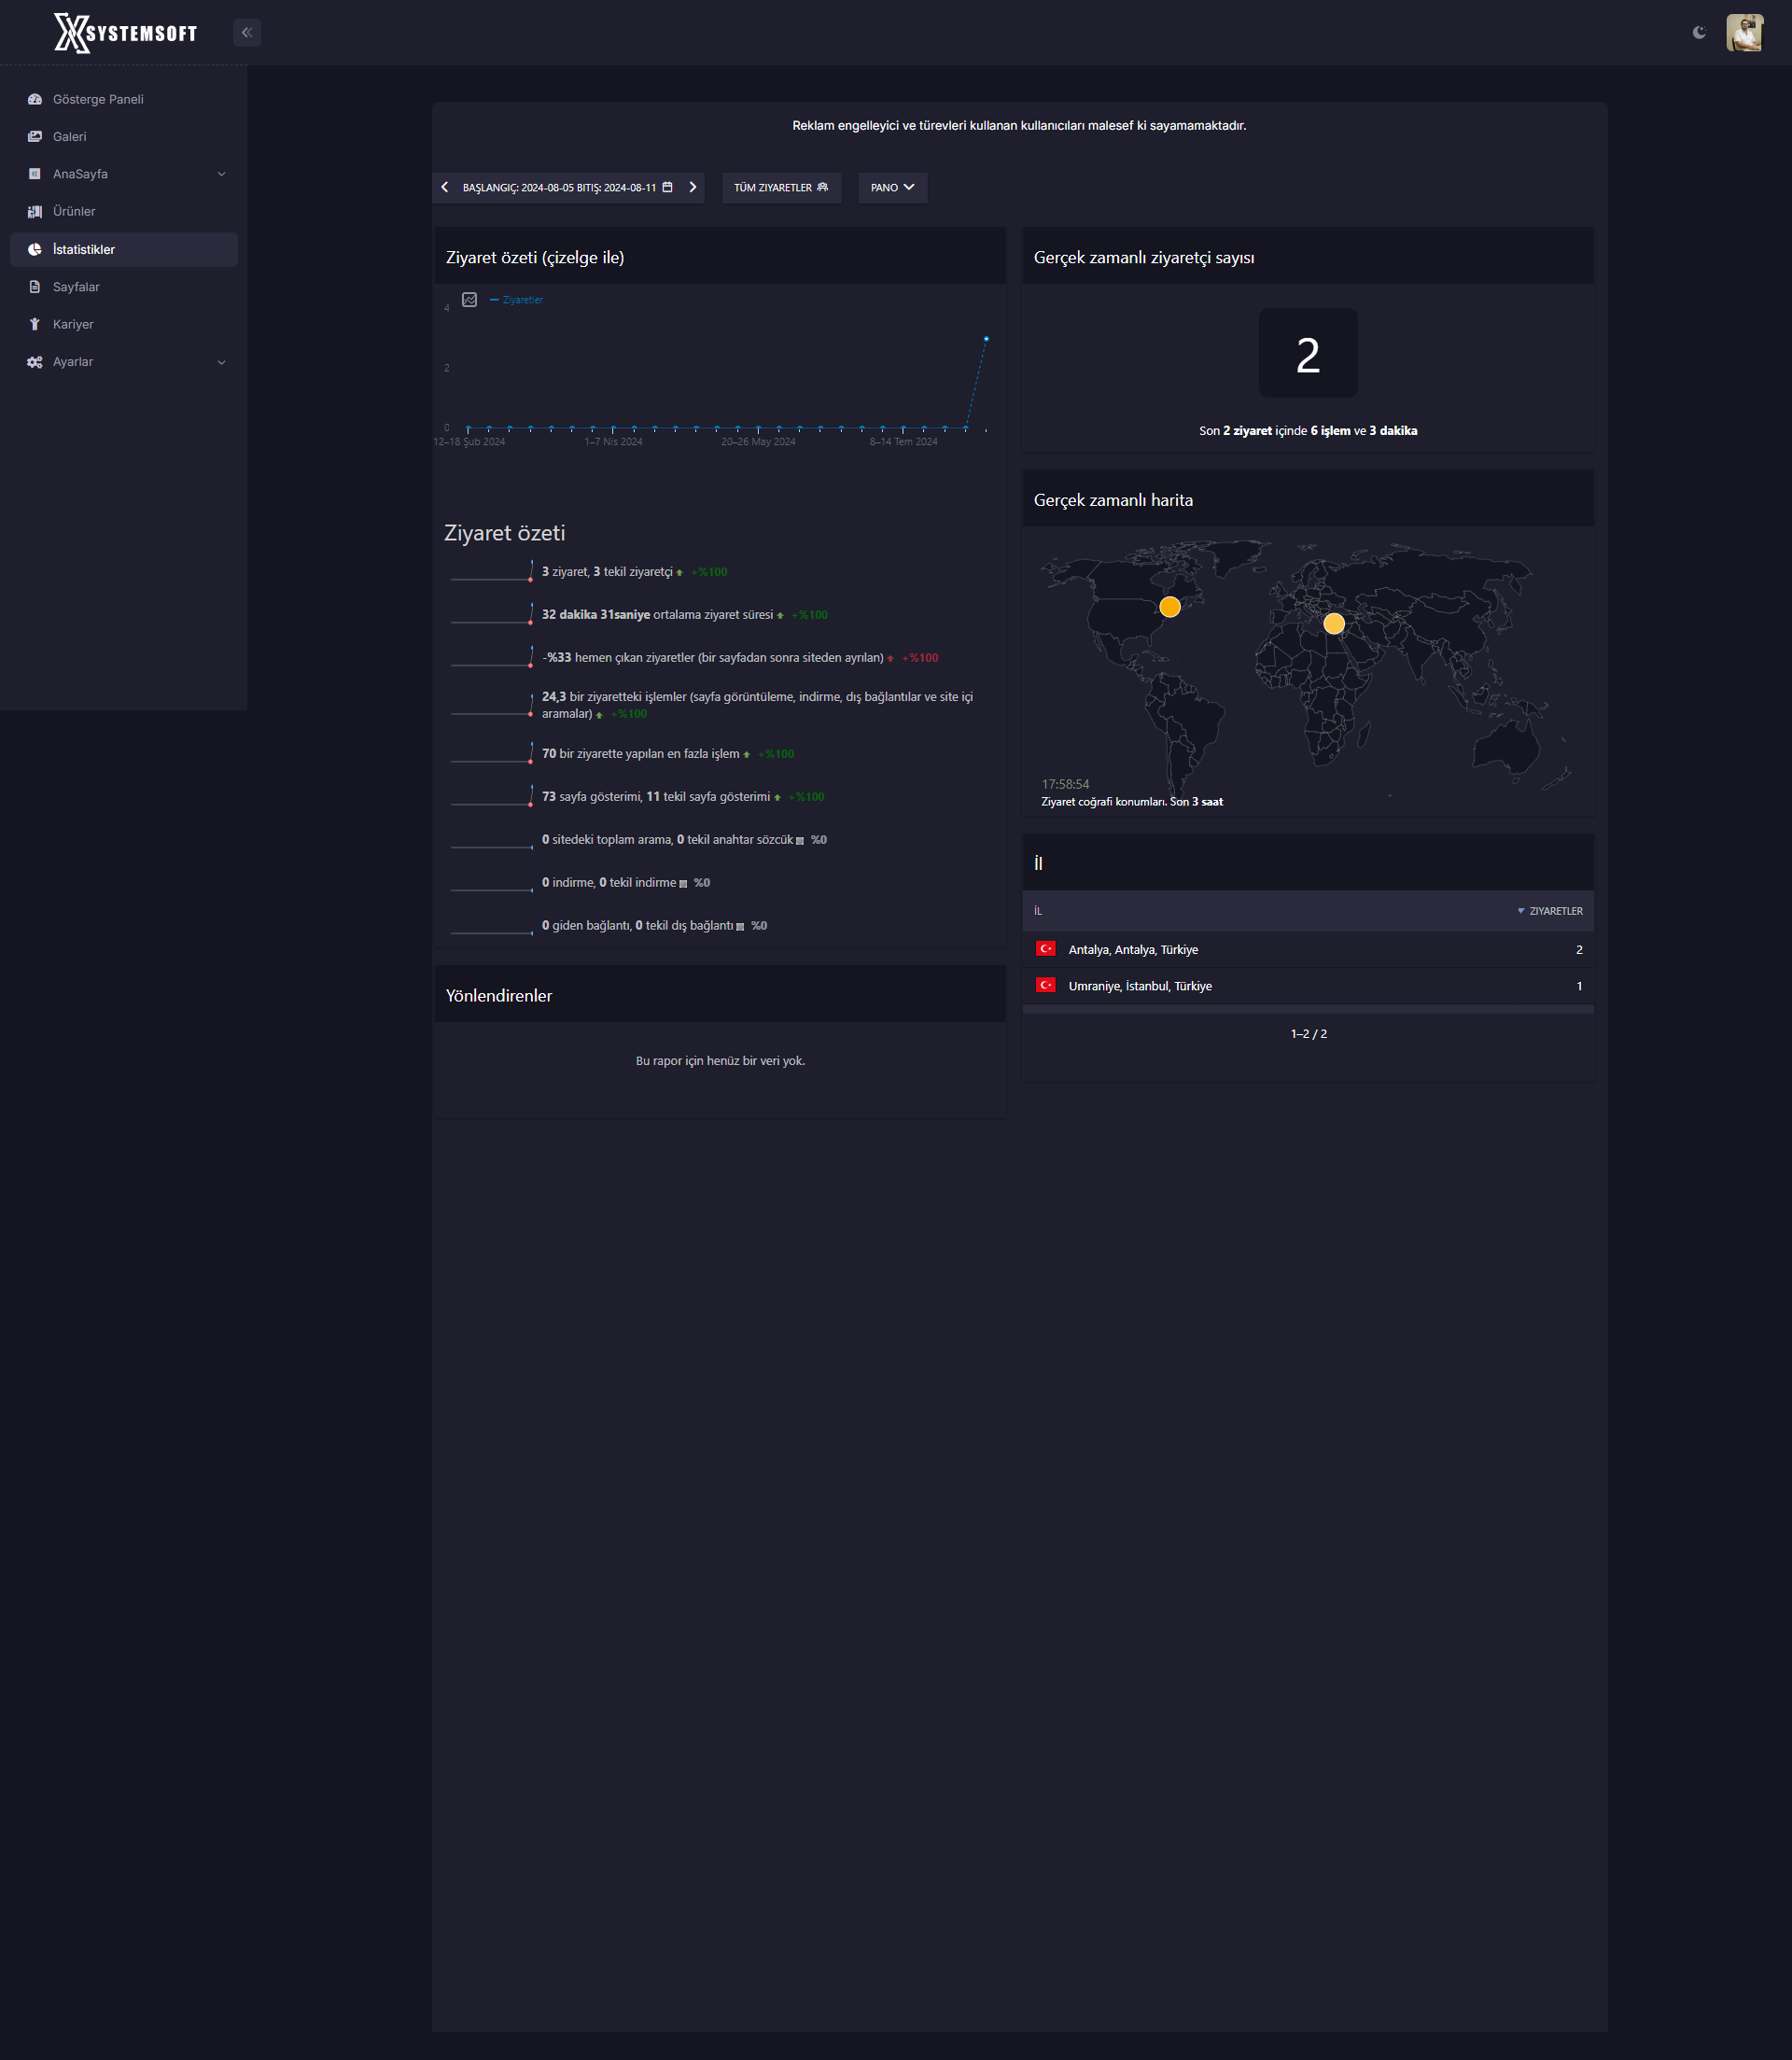Expand the Ayarlar settings chevron
This screenshot has height=2060, width=1792.
(x=221, y=362)
